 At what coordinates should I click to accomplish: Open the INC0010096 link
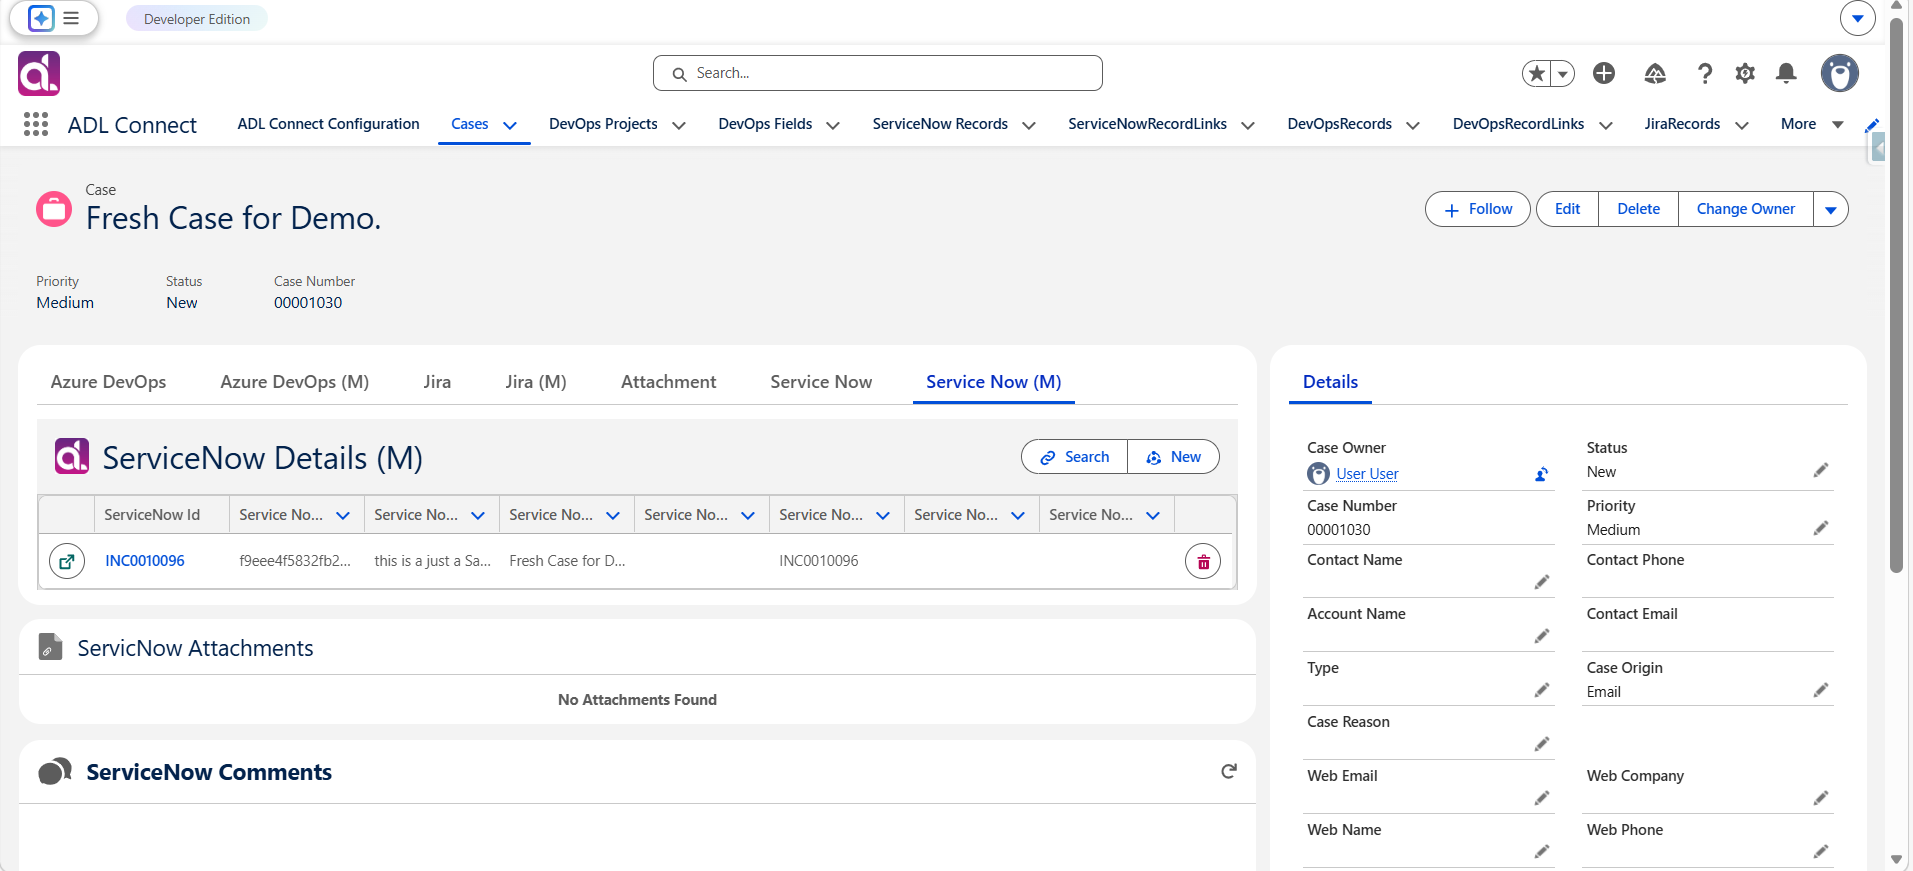145,561
